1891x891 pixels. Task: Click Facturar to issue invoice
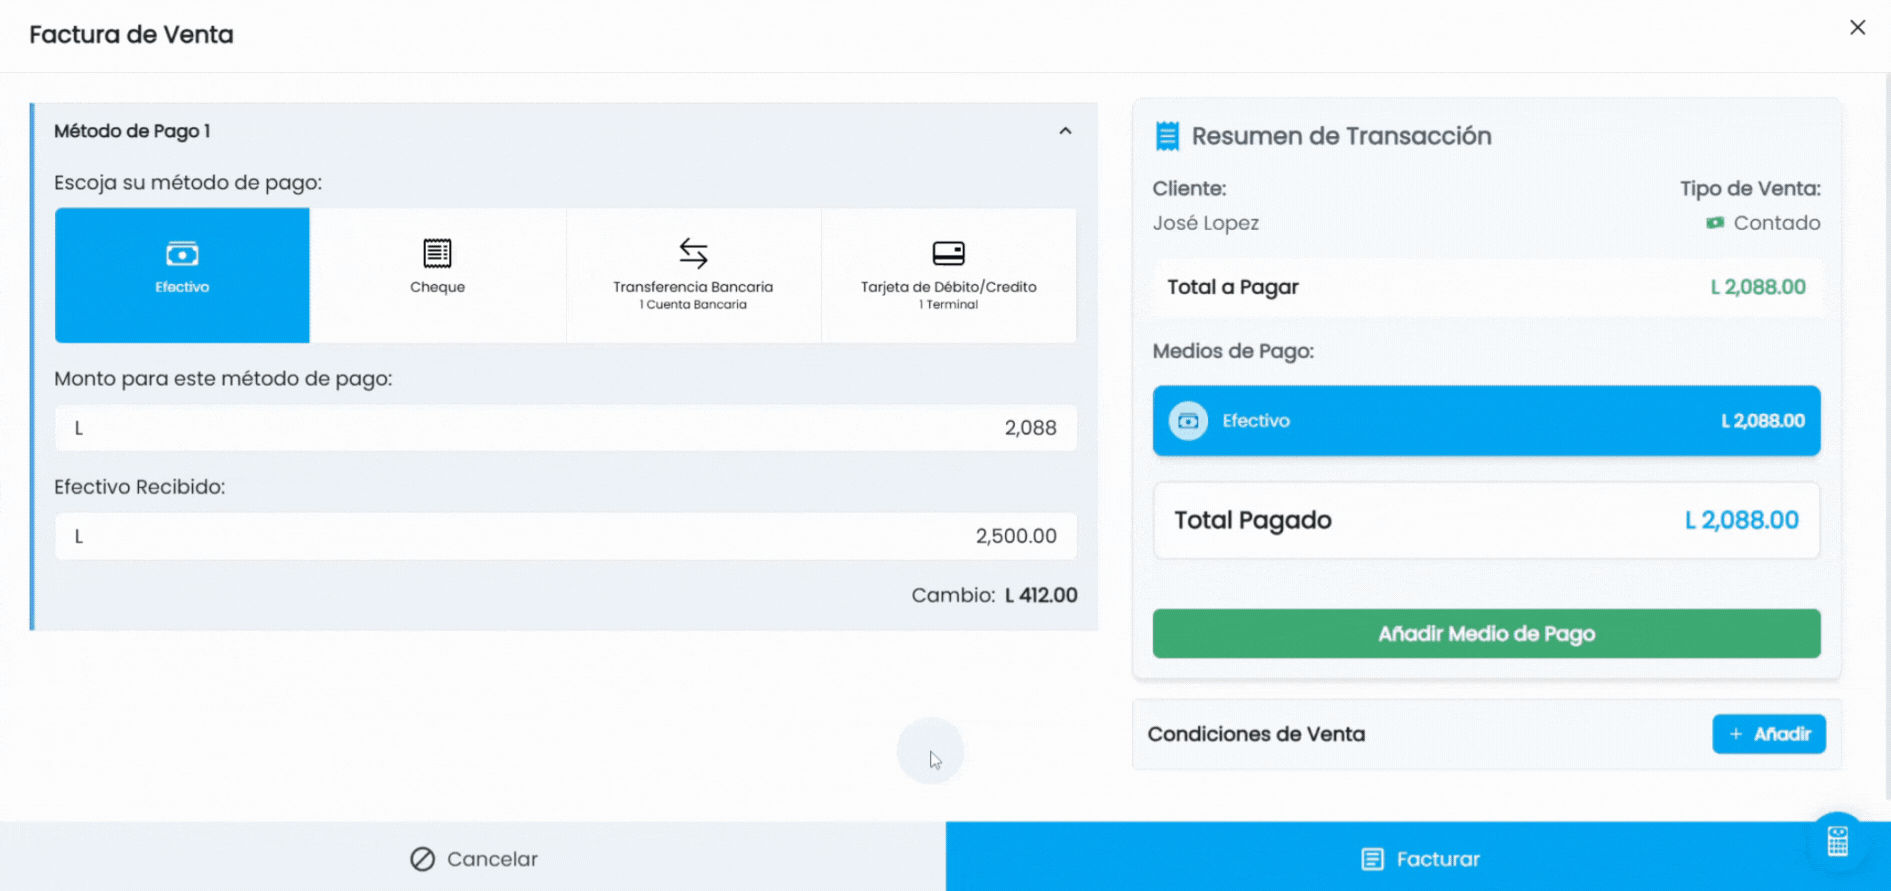1418,858
